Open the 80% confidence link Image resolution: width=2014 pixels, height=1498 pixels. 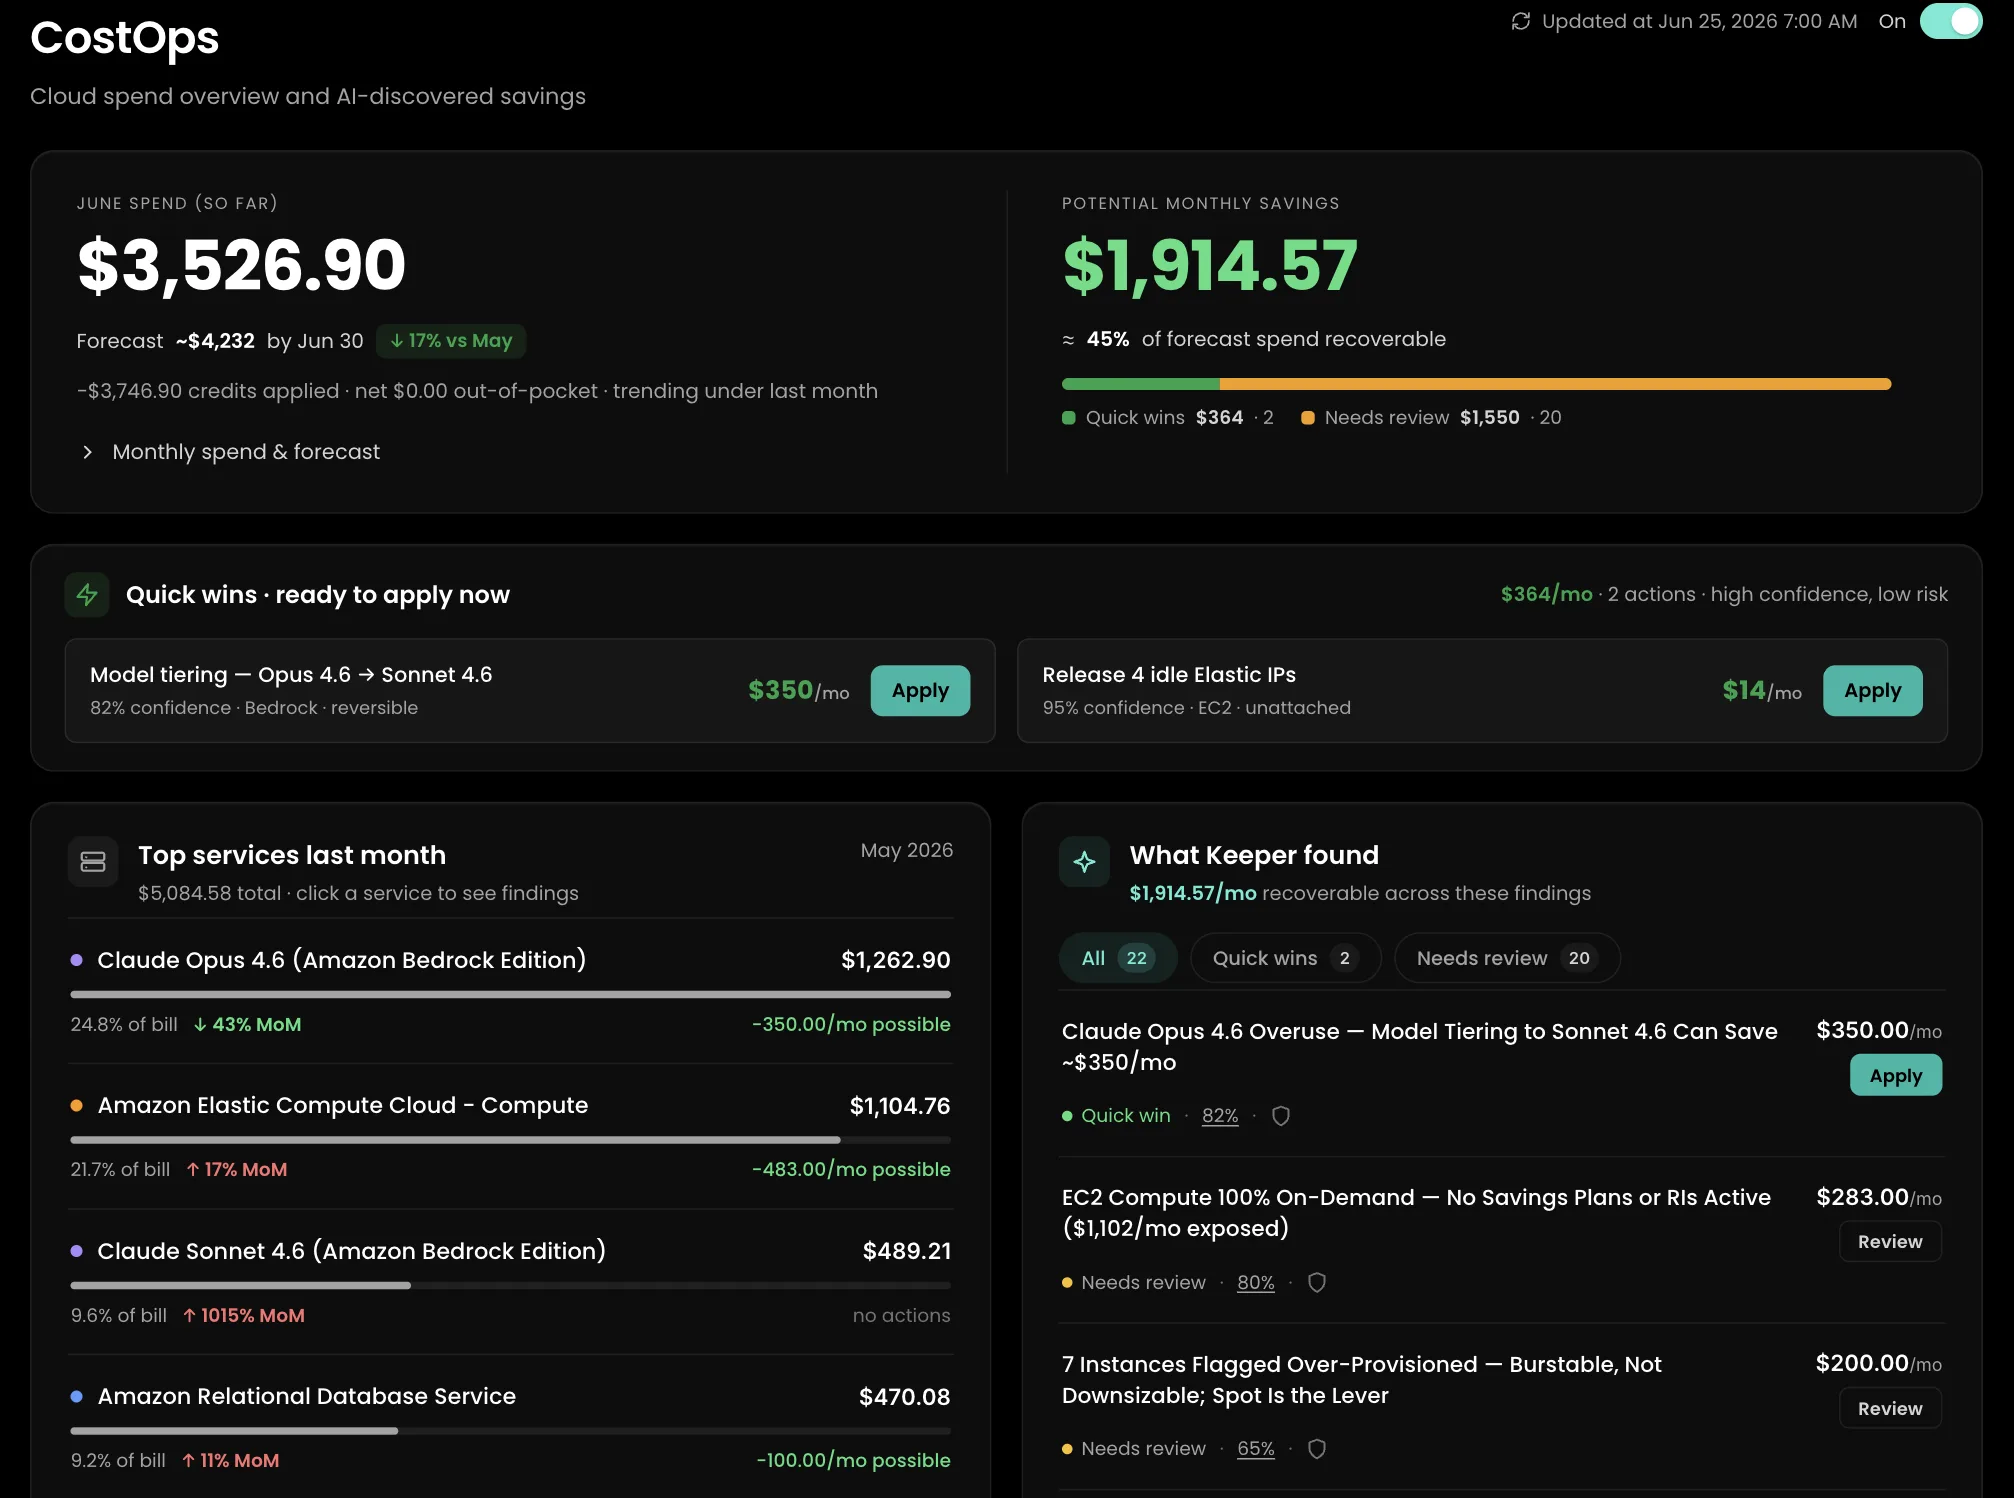pyautogui.click(x=1256, y=1282)
